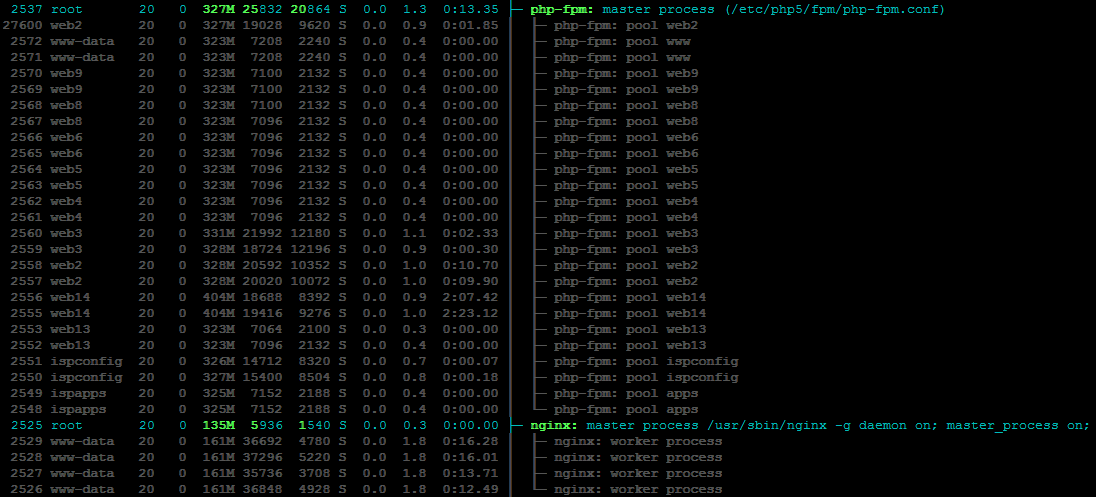
Task: Click resident memory value 7064
Action: tap(266, 329)
